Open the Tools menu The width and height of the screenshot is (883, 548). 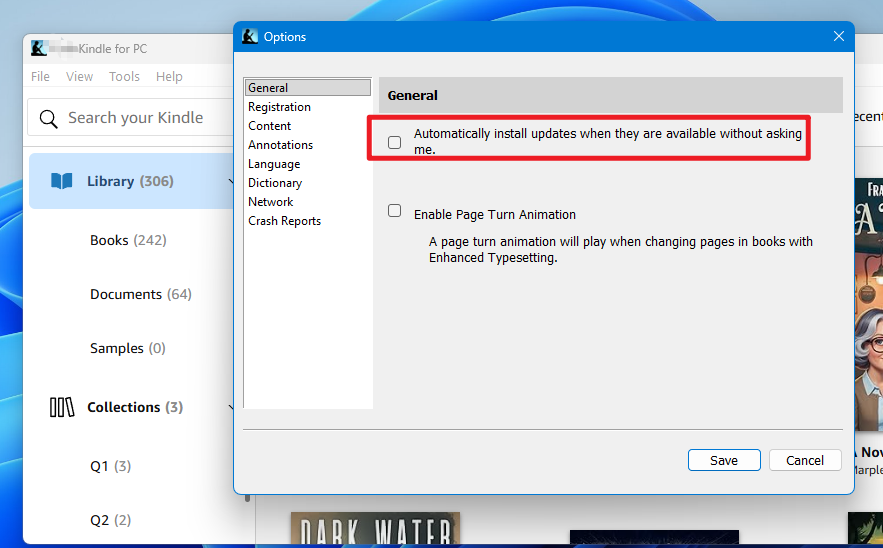tap(124, 77)
